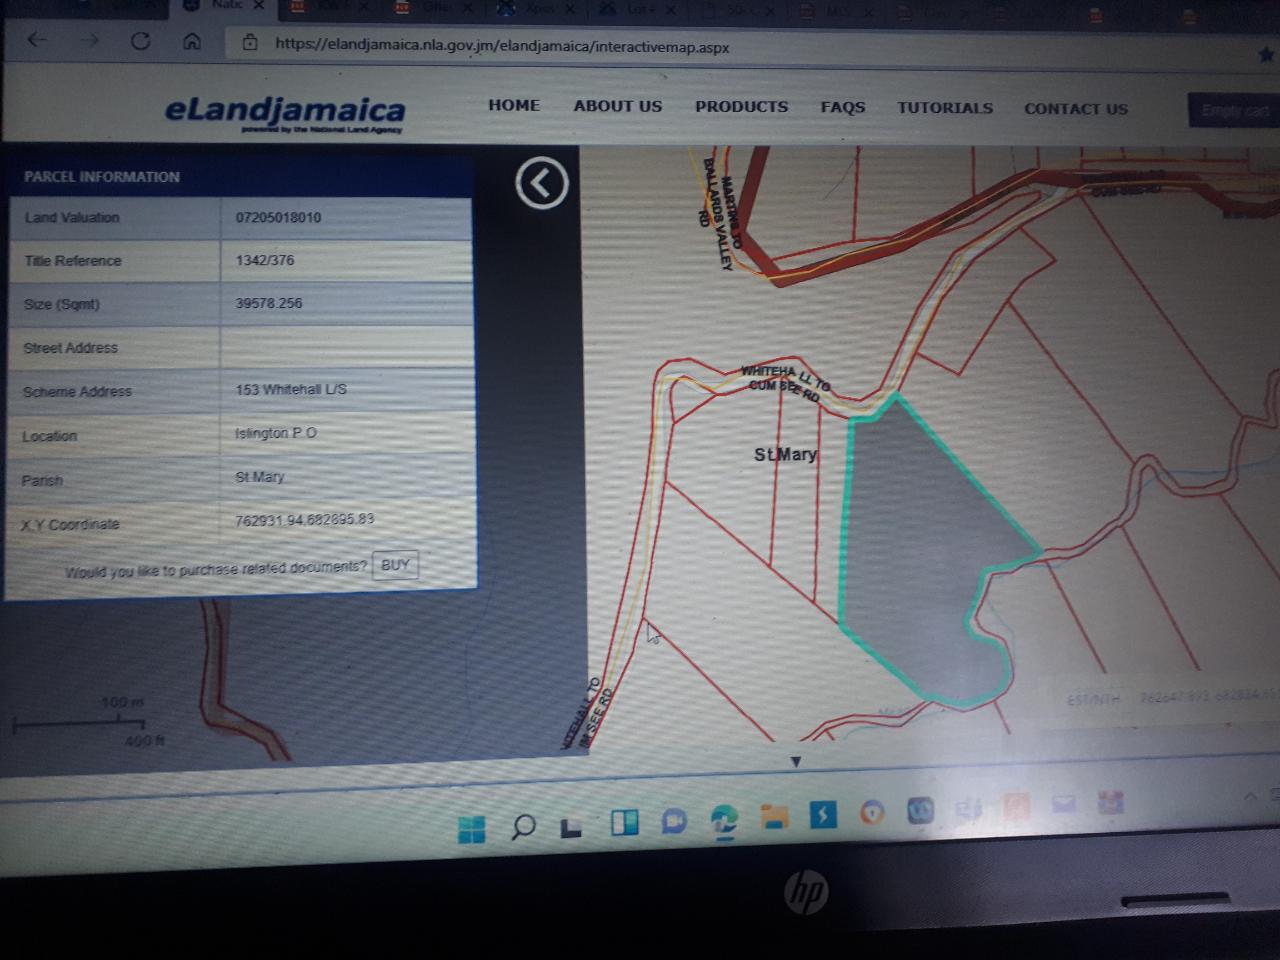Viewport: 1280px width, 960px height.
Task: Click the eLandjamaica logo
Action: point(285,112)
